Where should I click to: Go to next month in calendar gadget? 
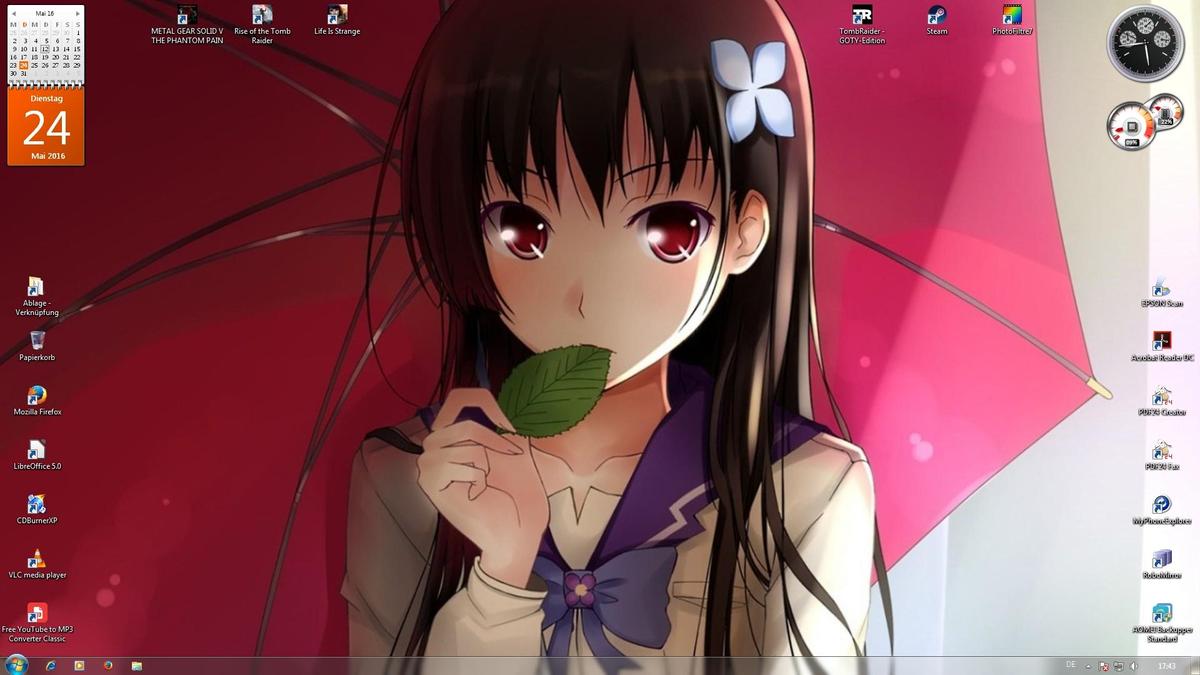pos(78,14)
